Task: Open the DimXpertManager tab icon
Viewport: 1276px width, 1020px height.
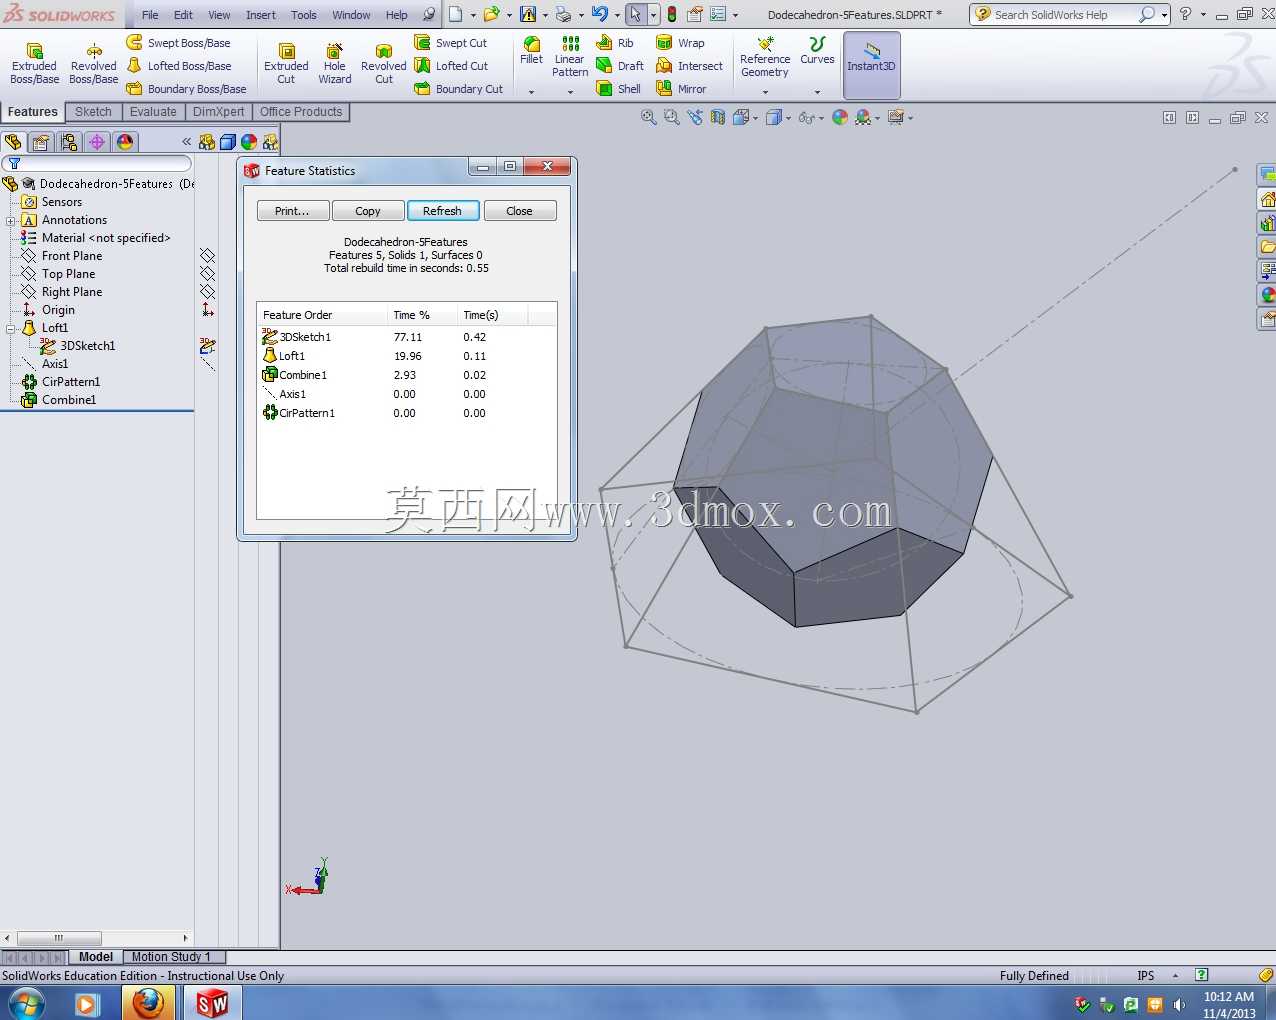Action: click(97, 142)
